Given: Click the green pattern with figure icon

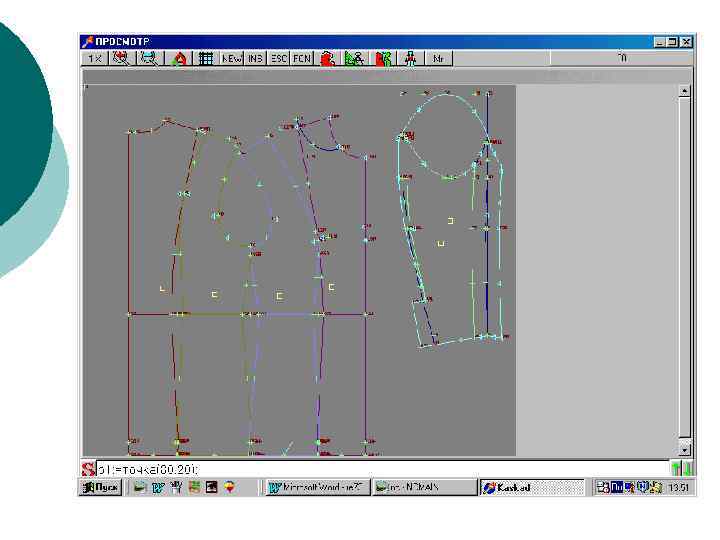Looking at the screenshot, I should coord(355,58).
